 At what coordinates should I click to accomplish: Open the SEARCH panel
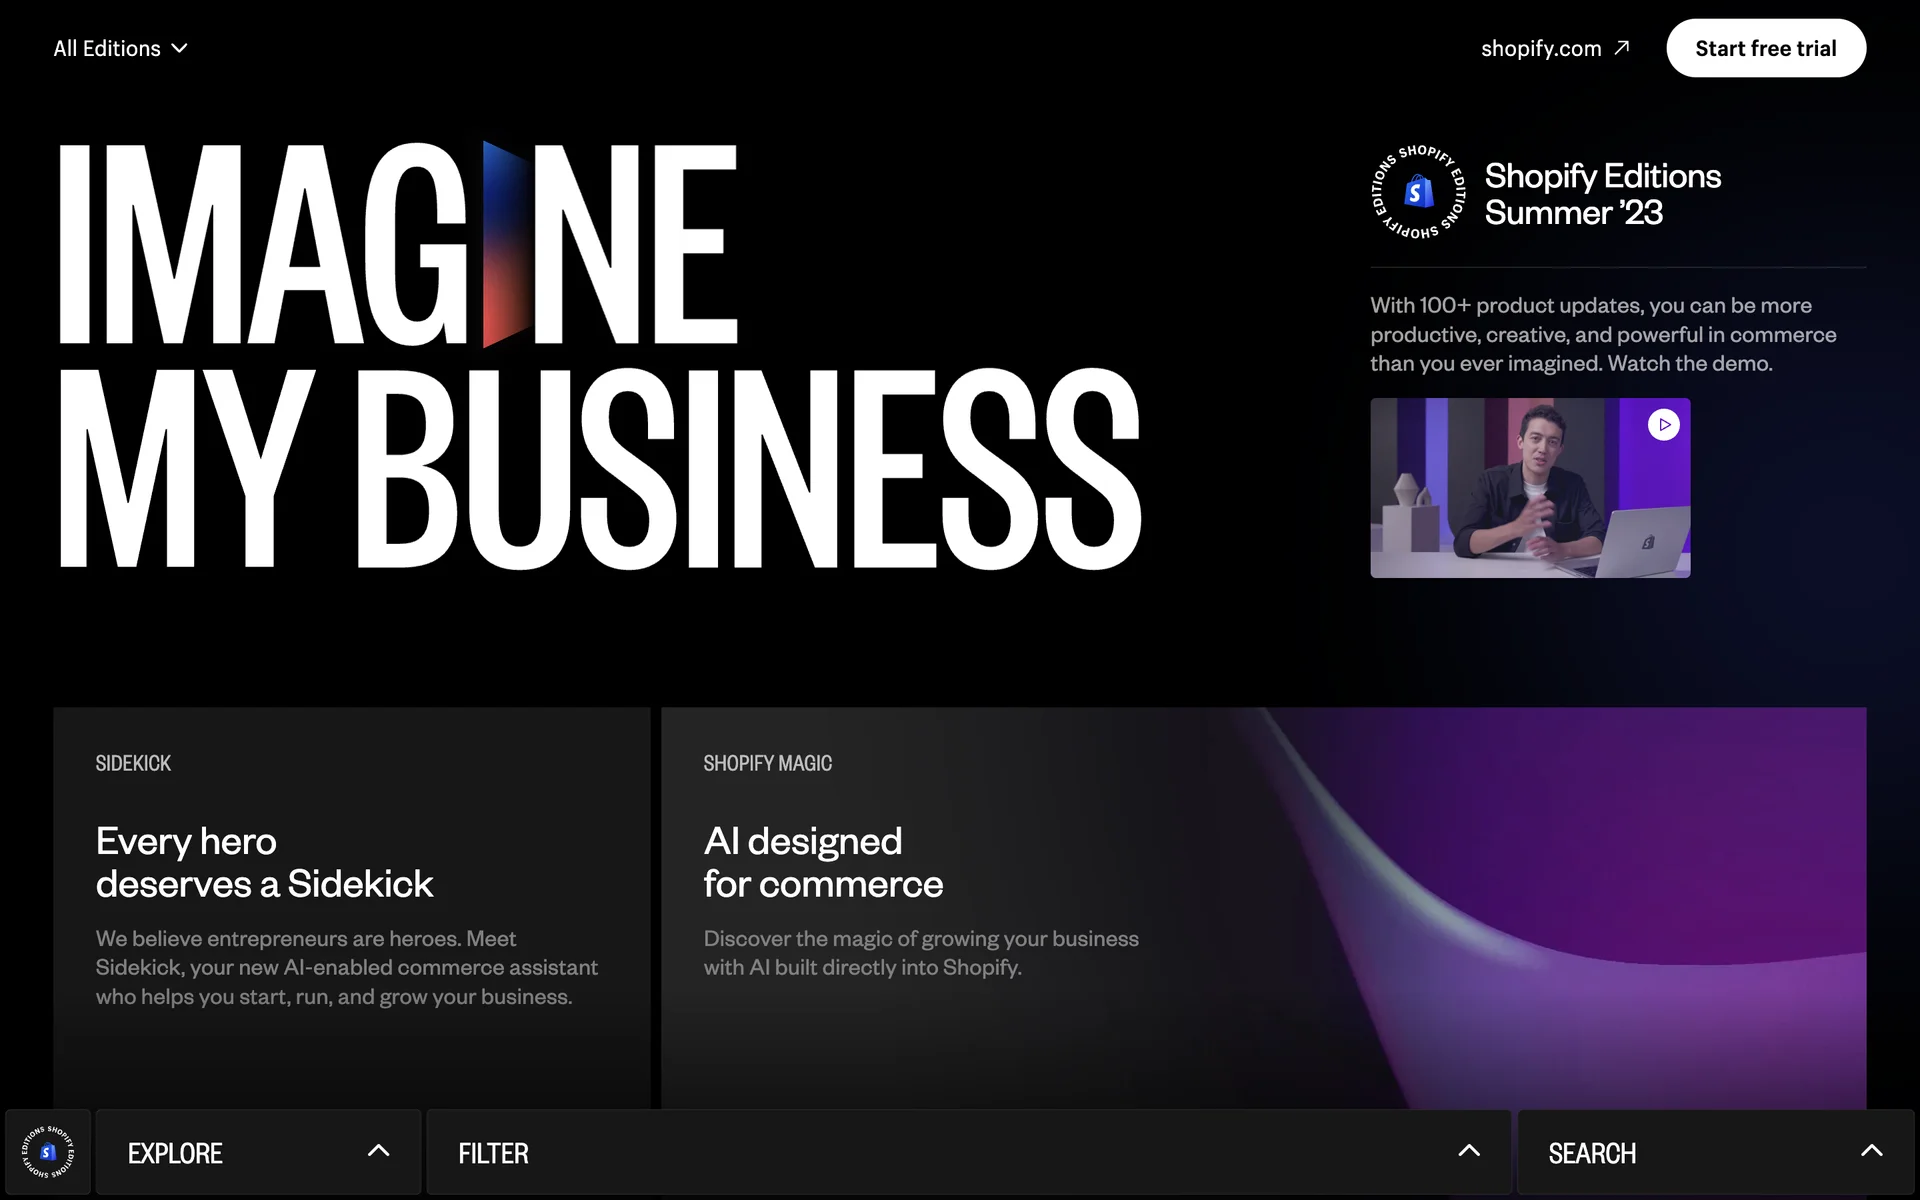tap(1592, 1153)
